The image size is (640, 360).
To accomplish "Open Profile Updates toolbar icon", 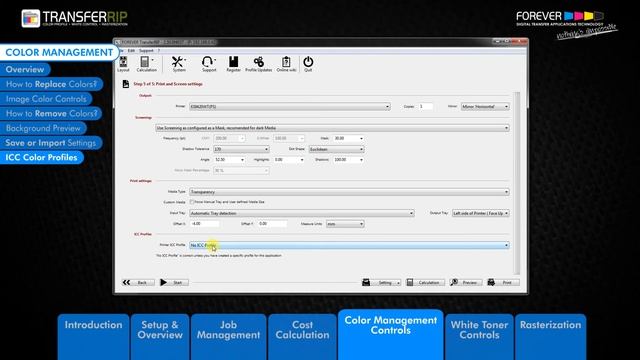I will tap(258, 64).
